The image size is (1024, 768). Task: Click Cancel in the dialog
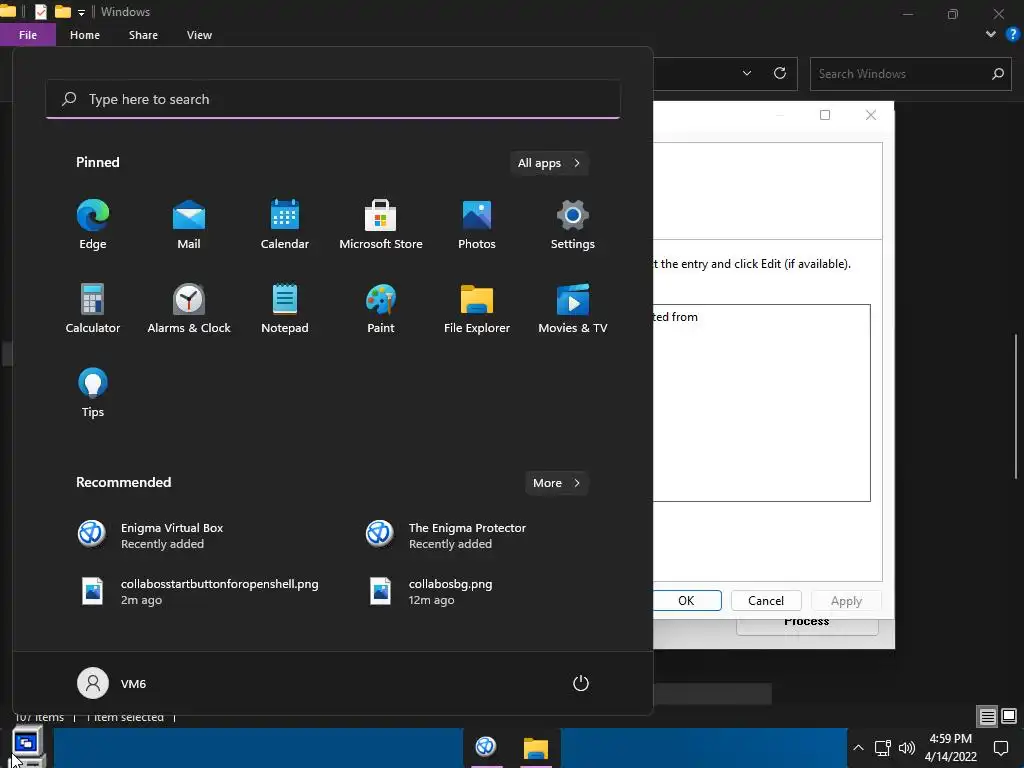point(766,600)
